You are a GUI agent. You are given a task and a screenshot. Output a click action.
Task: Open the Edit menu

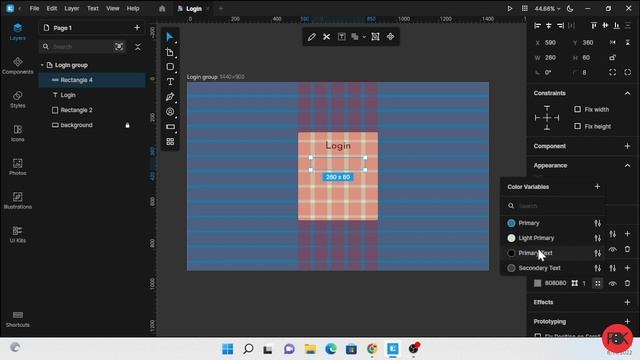(x=51, y=9)
